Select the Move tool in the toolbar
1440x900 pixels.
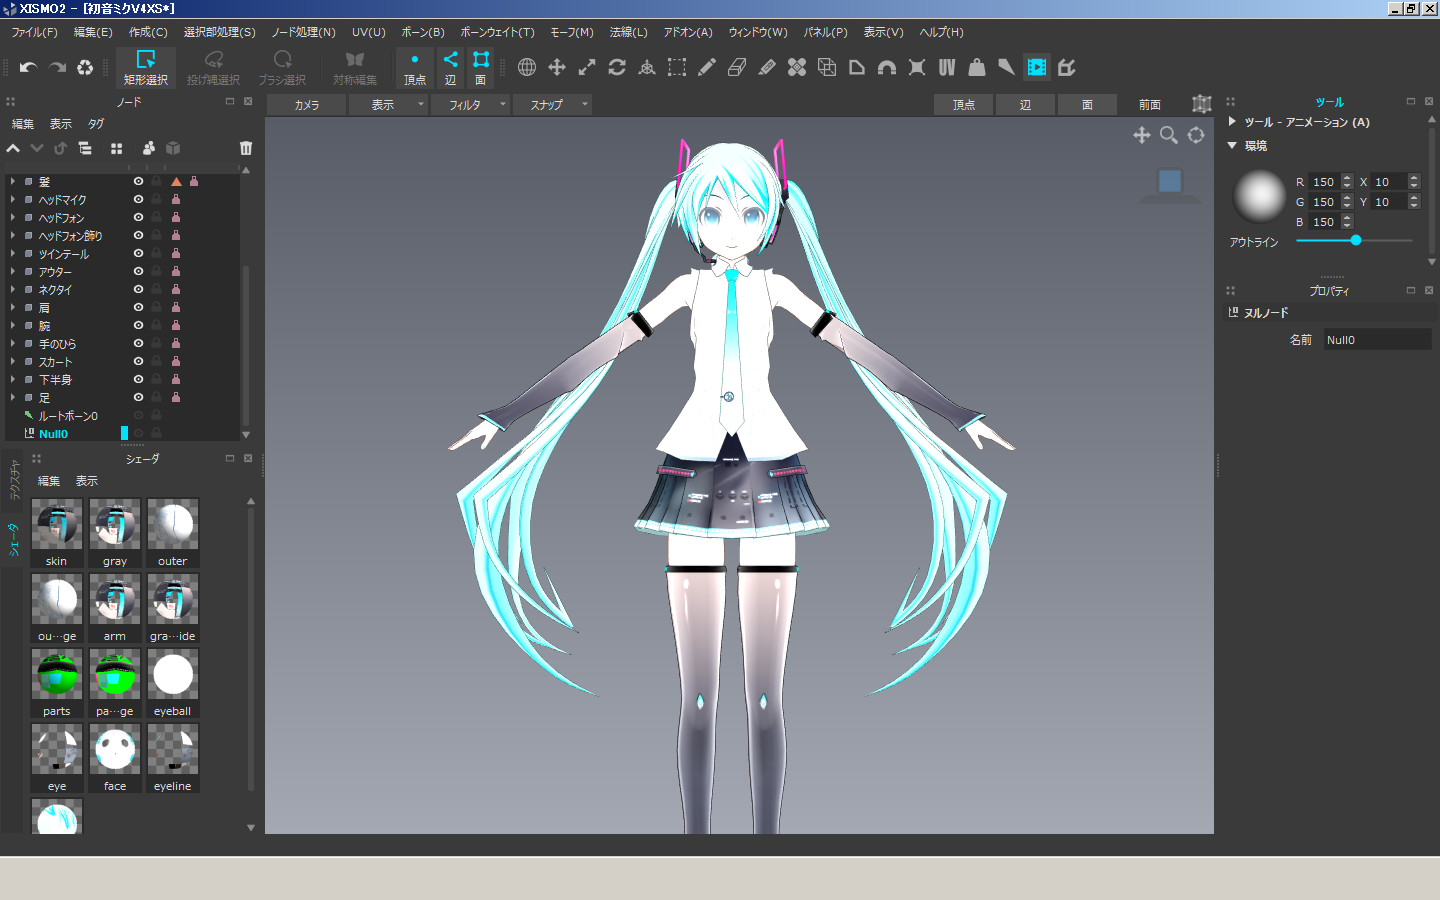557,67
